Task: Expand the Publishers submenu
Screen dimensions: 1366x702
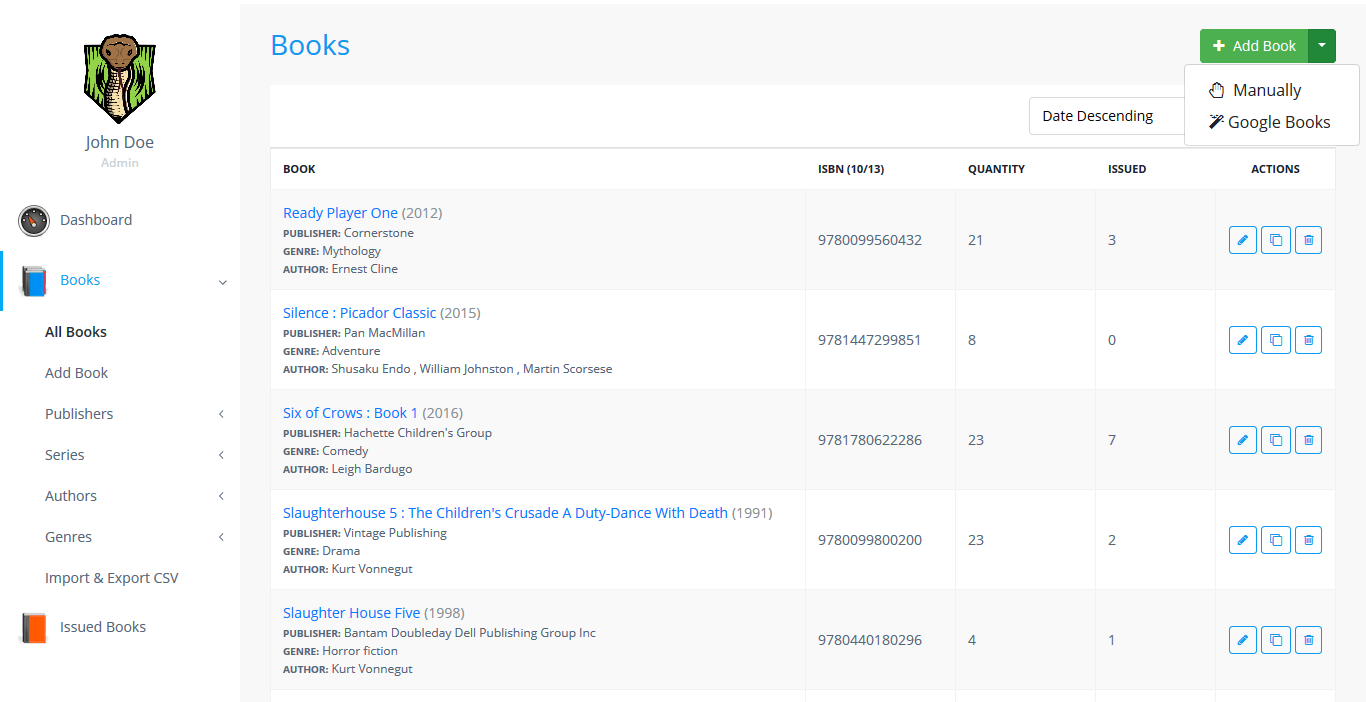Action: point(79,414)
